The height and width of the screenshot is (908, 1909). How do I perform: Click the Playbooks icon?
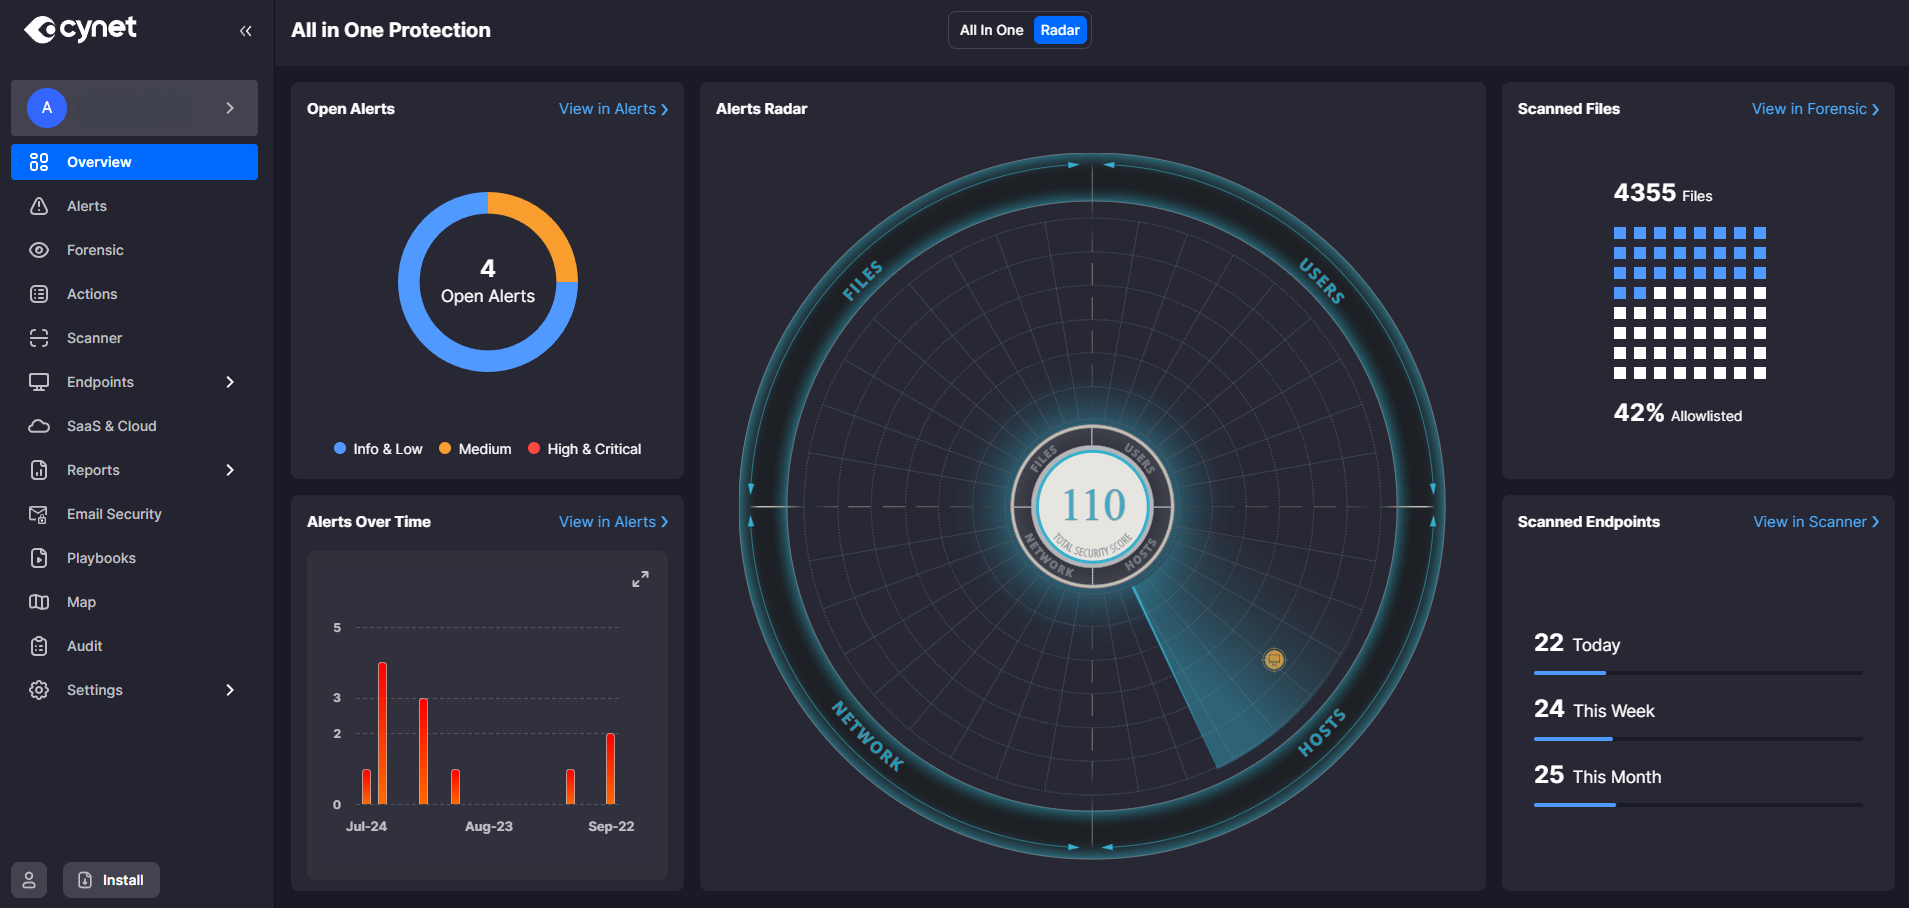[39, 558]
